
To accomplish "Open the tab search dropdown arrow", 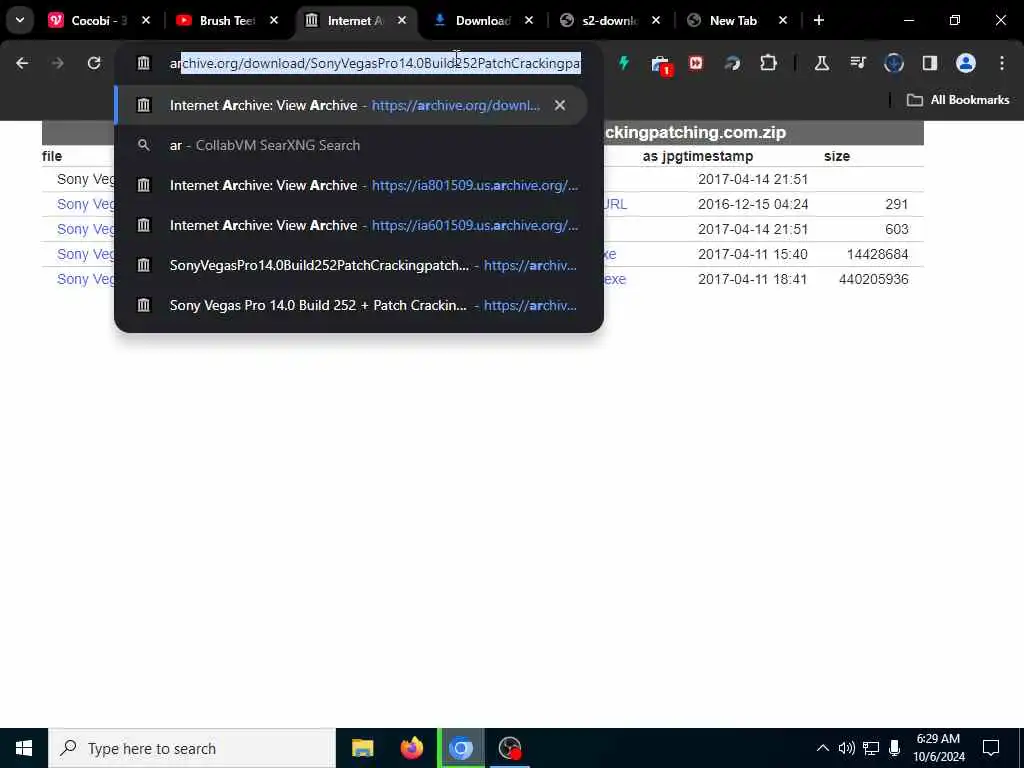I will click(x=20, y=20).
